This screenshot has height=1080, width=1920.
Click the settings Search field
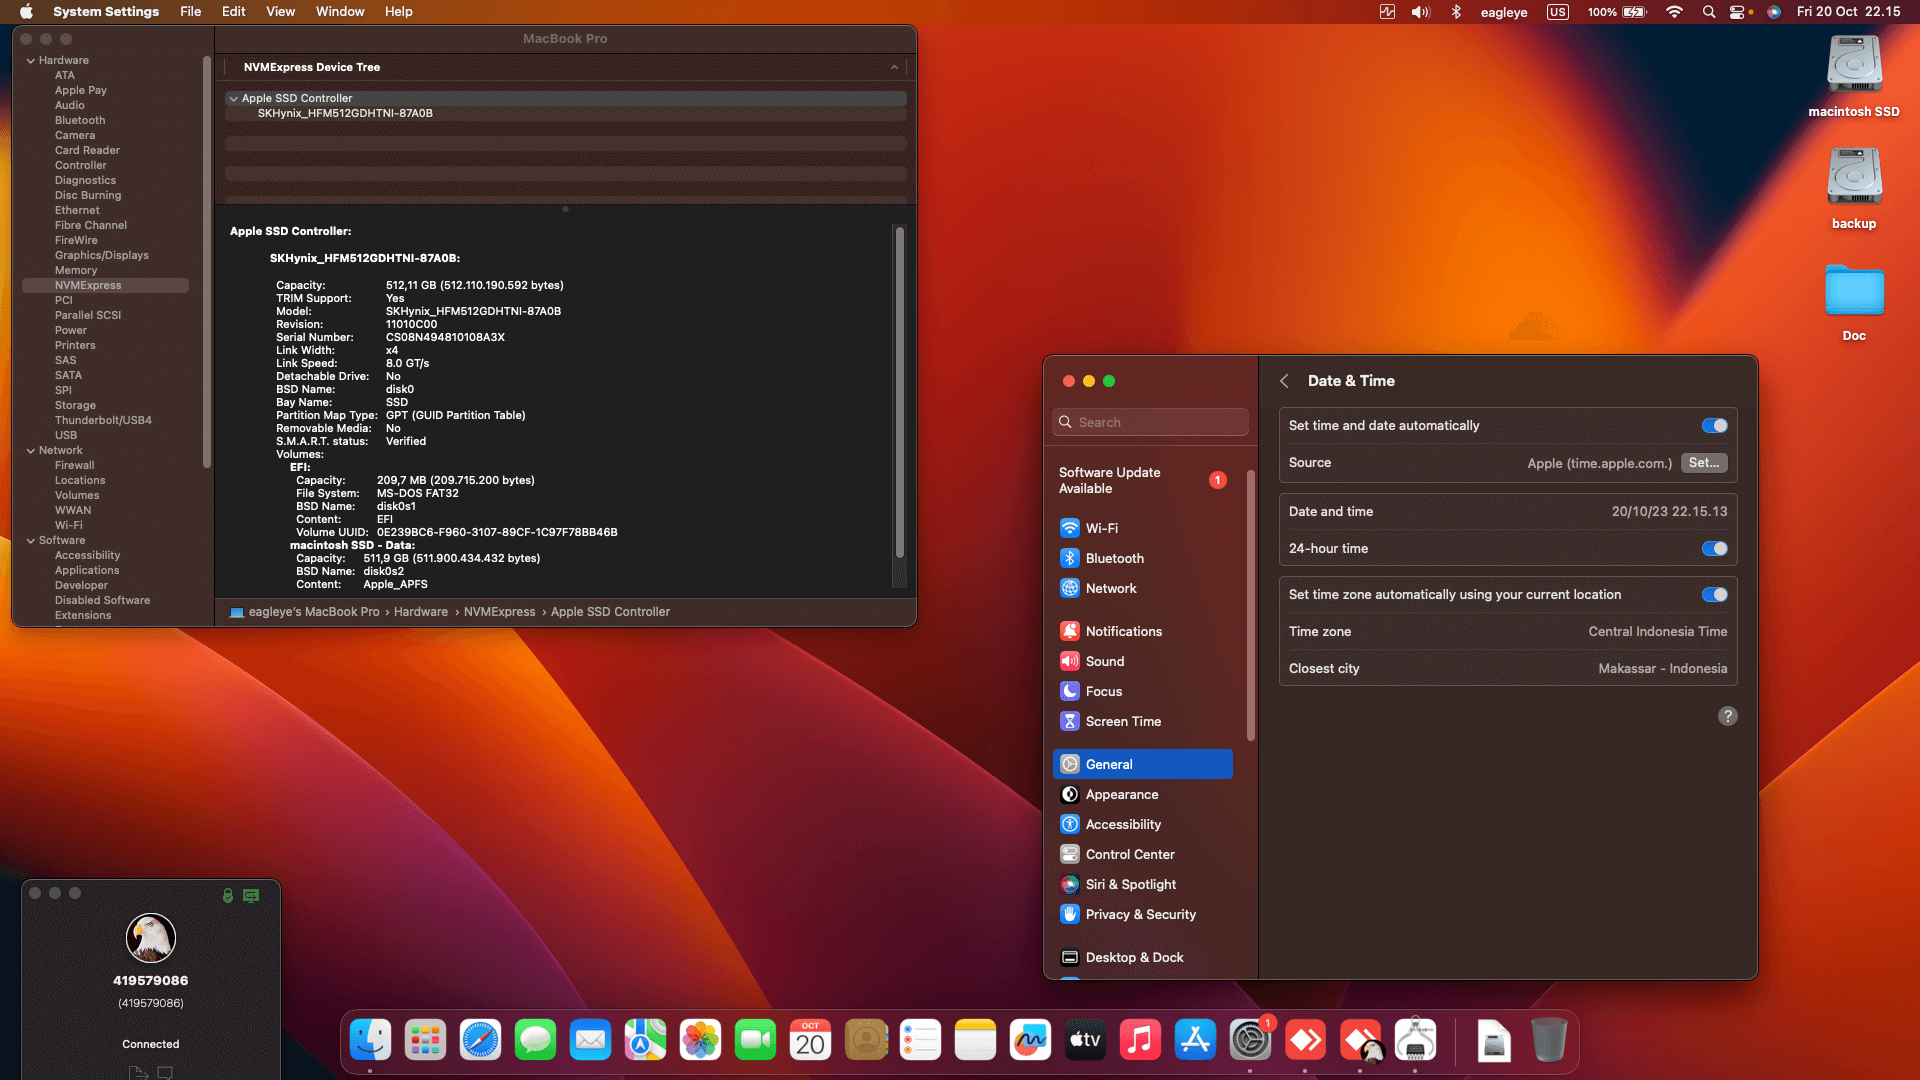tap(1150, 422)
